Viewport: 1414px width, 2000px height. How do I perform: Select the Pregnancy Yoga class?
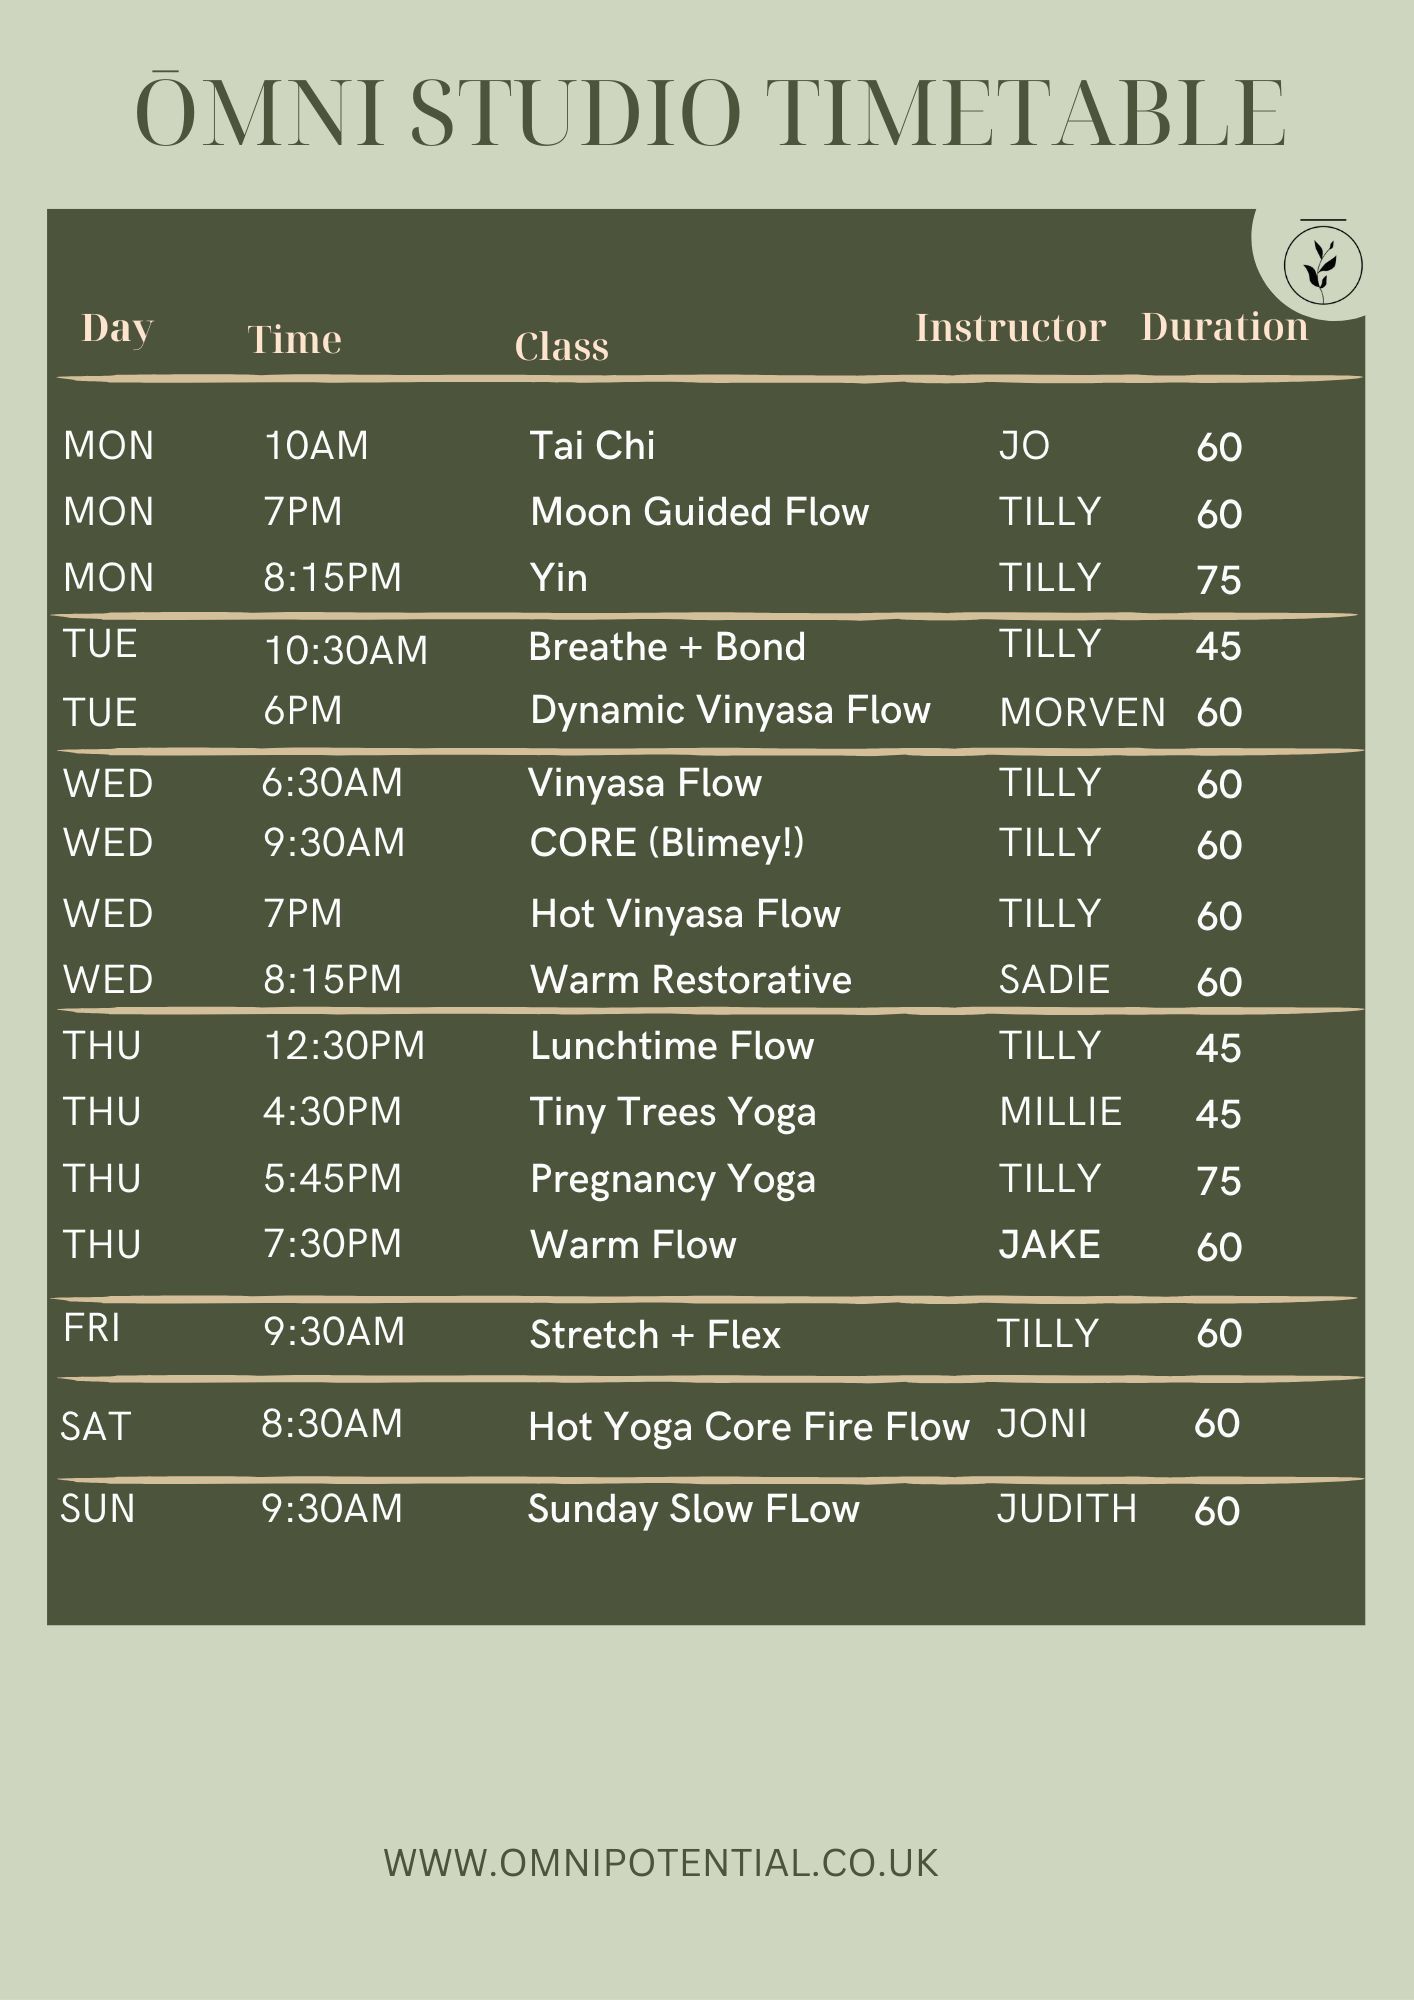(672, 1179)
